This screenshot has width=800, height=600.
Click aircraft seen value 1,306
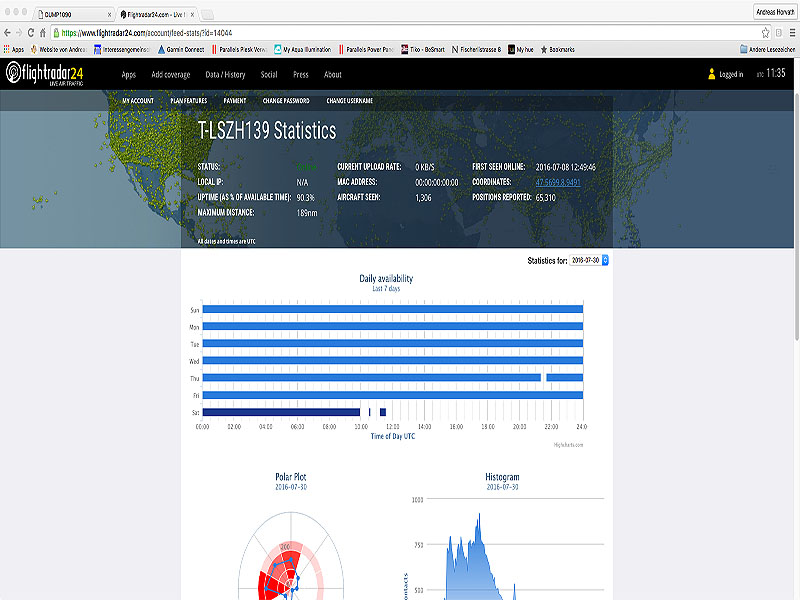[423, 198]
